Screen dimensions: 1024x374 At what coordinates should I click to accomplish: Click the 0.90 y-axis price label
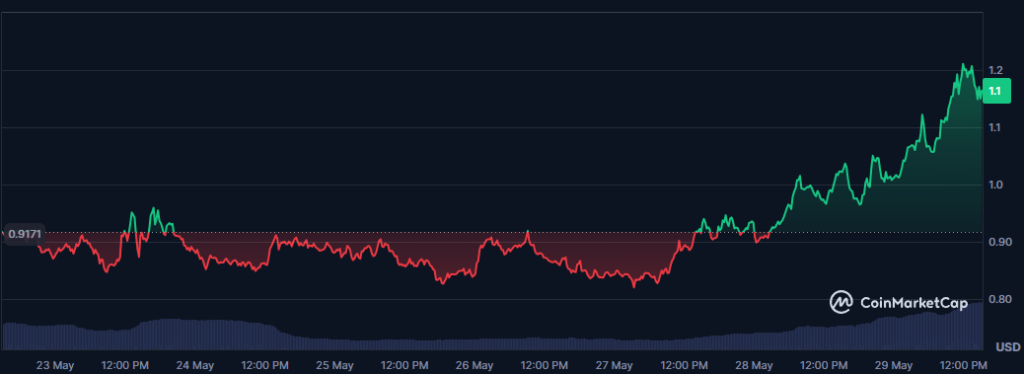999,242
